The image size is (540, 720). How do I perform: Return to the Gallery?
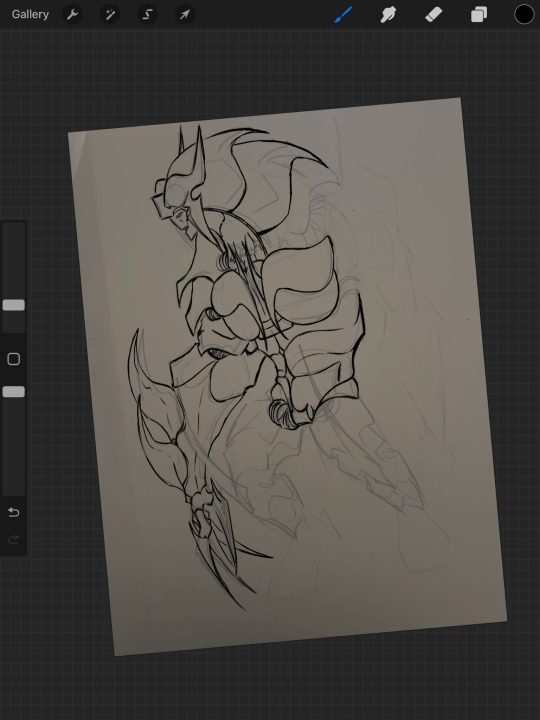[30, 15]
